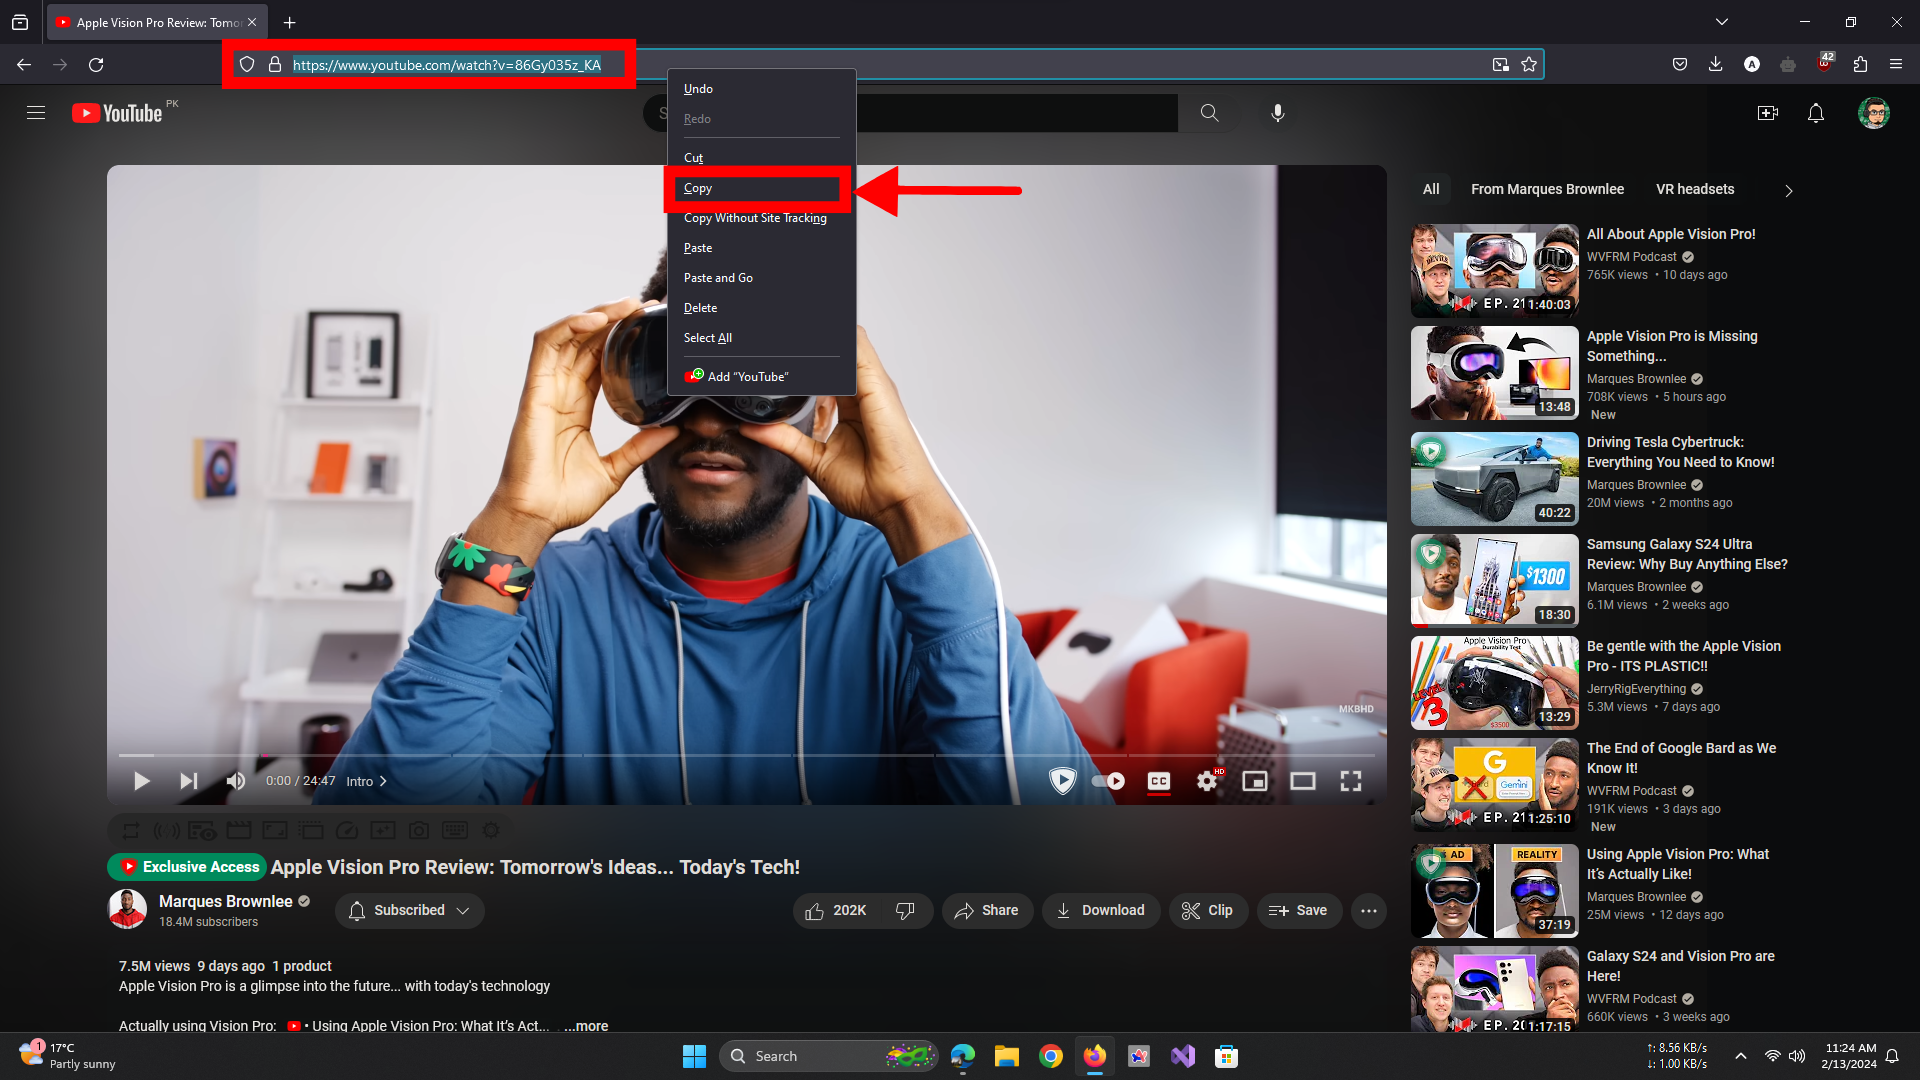The image size is (1920, 1080).
Task: Switch to theater mode view
Action: [x=1302, y=781]
